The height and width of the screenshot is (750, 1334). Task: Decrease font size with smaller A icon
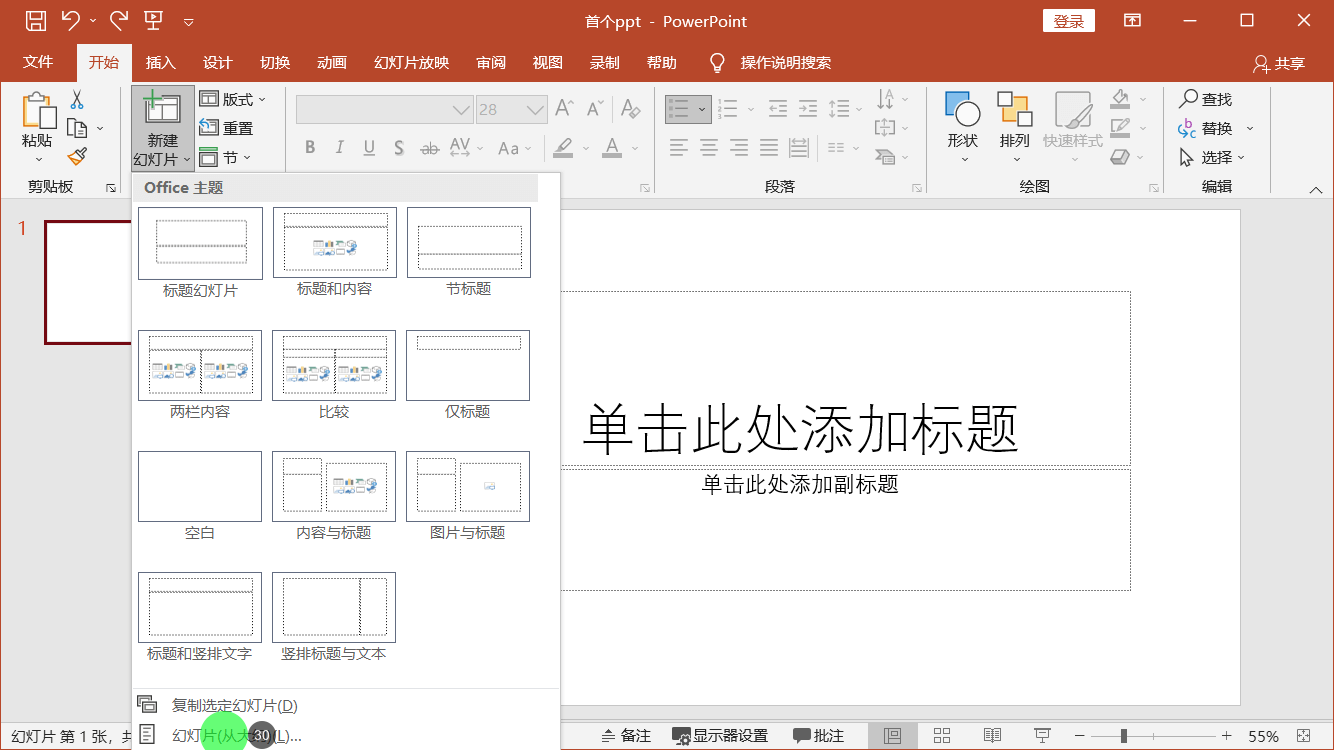pyautogui.click(x=595, y=109)
